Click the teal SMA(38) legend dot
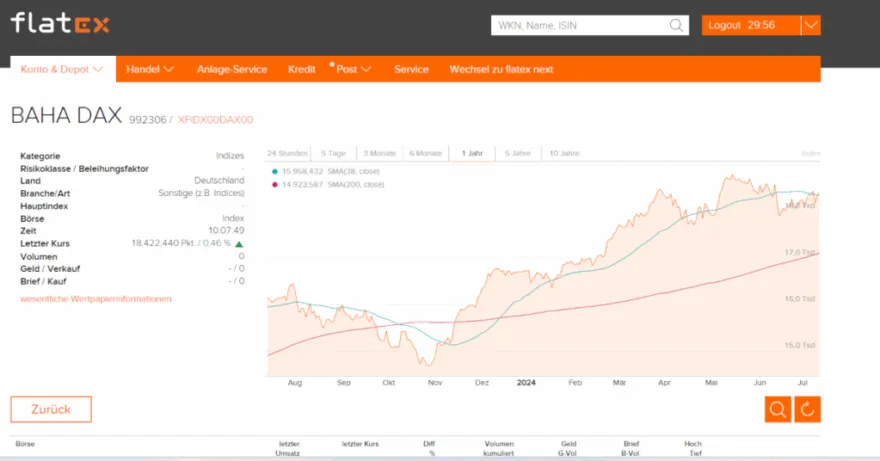The image size is (880, 461). pyautogui.click(x=275, y=171)
